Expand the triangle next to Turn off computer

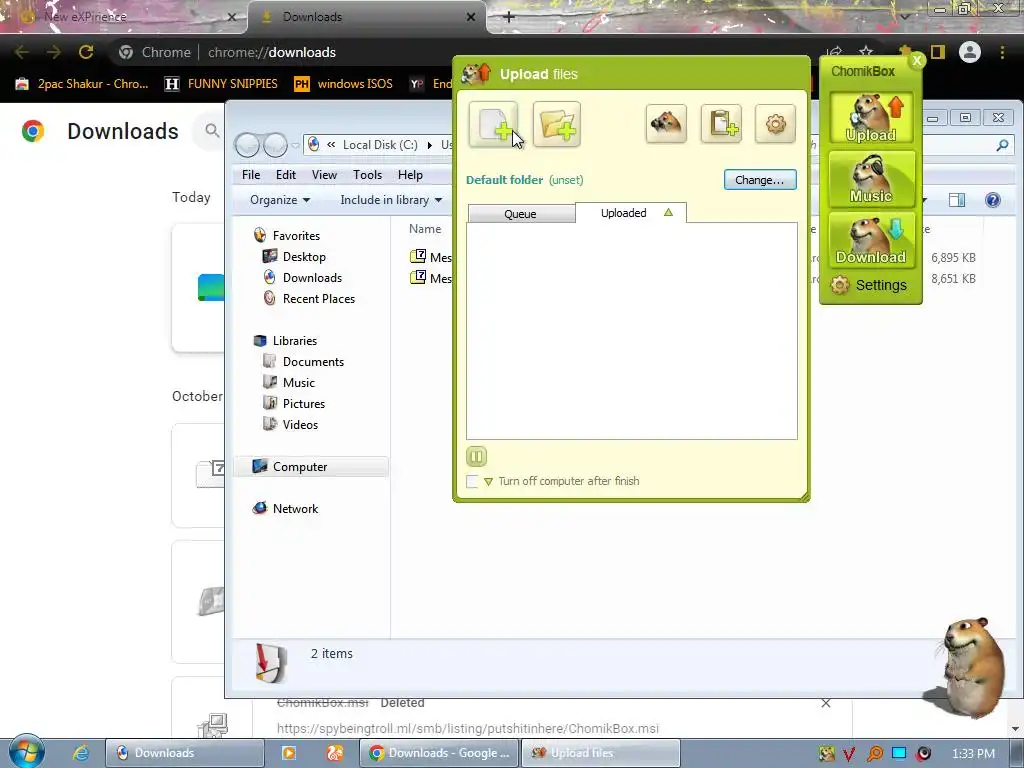click(488, 482)
